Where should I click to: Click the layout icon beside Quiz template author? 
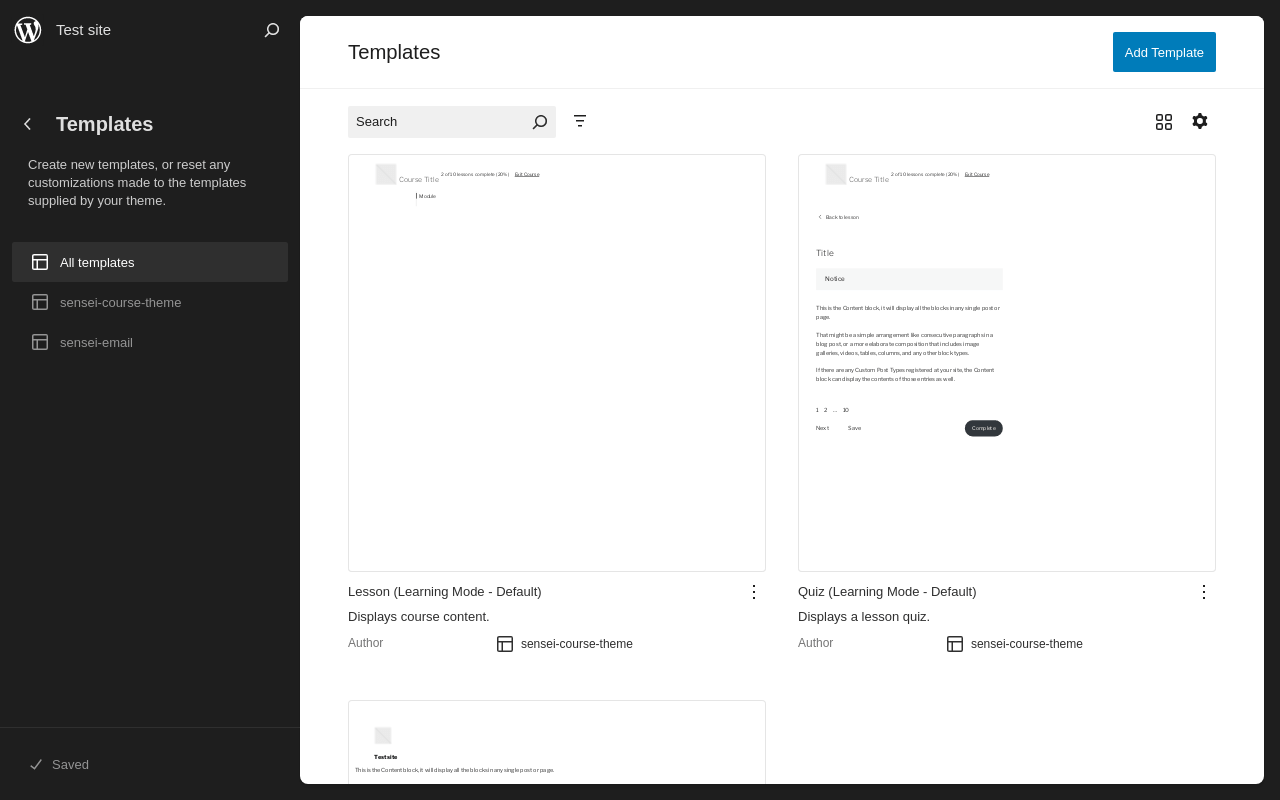pyautogui.click(x=955, y=644)
